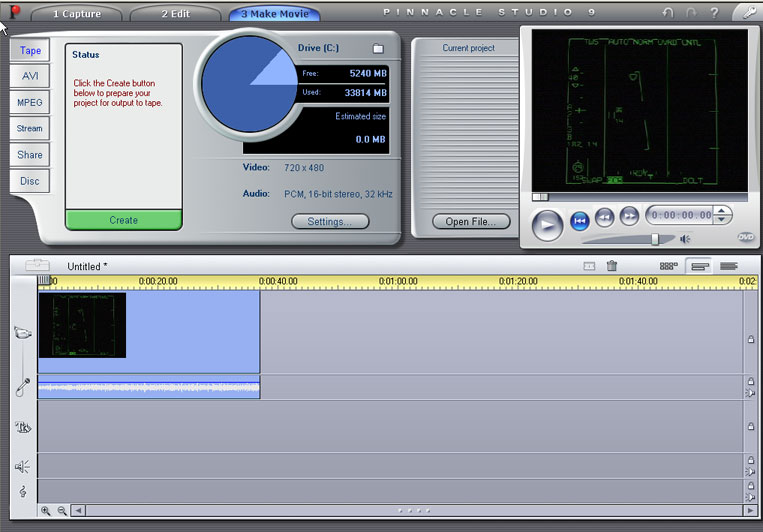Select the video clip thumbnail on timeline
This screenshot has height=532, width=763.
[82, 325]
